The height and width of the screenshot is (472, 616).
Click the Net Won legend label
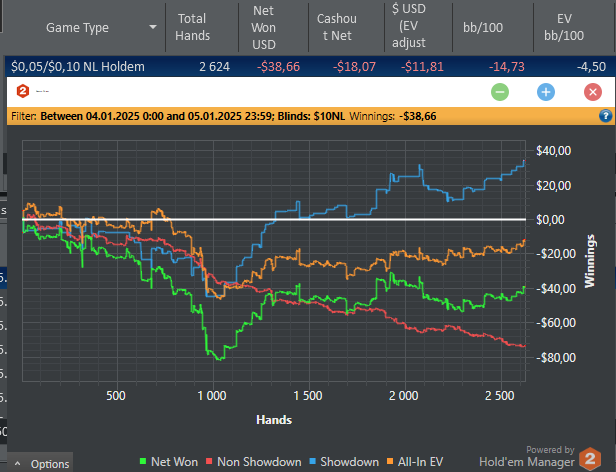point(174,462)
